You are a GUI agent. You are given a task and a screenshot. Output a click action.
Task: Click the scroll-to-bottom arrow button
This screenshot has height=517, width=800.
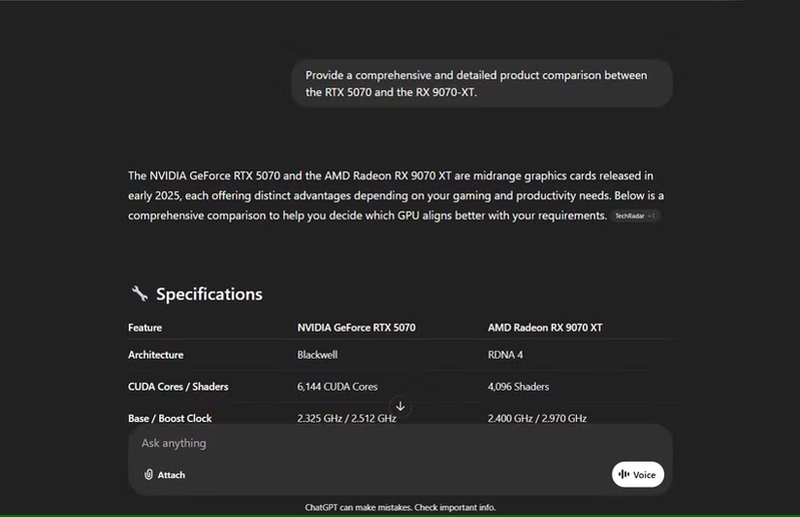click(x=400, y=406)
